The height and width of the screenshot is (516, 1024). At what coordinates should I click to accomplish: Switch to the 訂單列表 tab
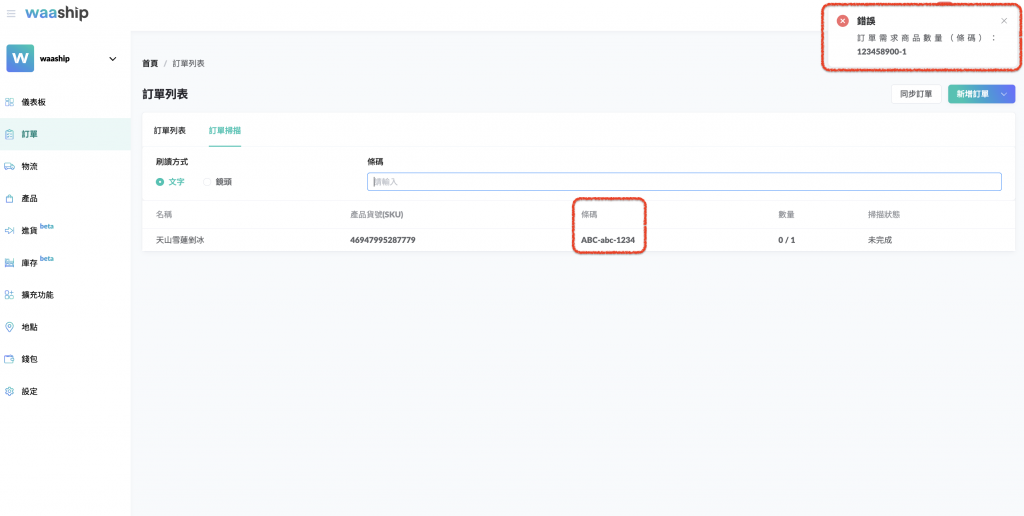[169, 131]
